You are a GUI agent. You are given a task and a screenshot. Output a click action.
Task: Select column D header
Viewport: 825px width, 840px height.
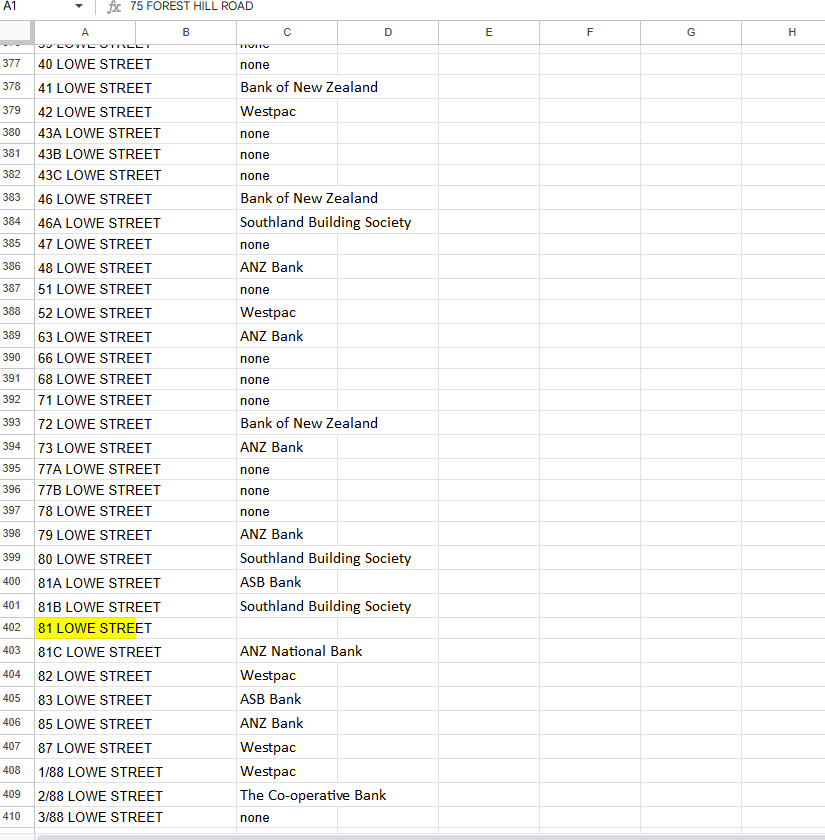pyautogui.click(x=388, y=33)
